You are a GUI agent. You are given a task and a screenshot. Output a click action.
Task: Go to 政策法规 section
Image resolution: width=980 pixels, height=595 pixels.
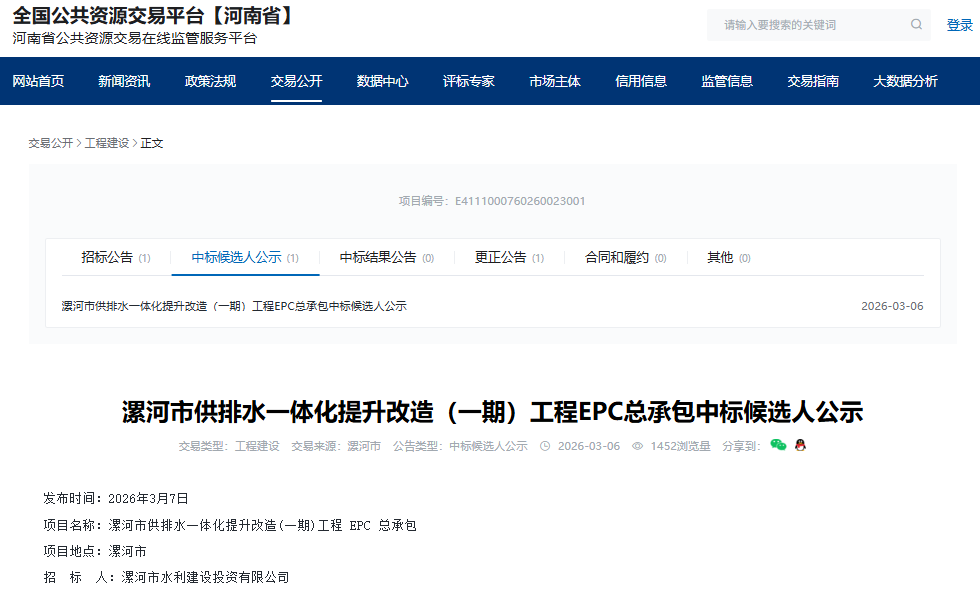210,81
